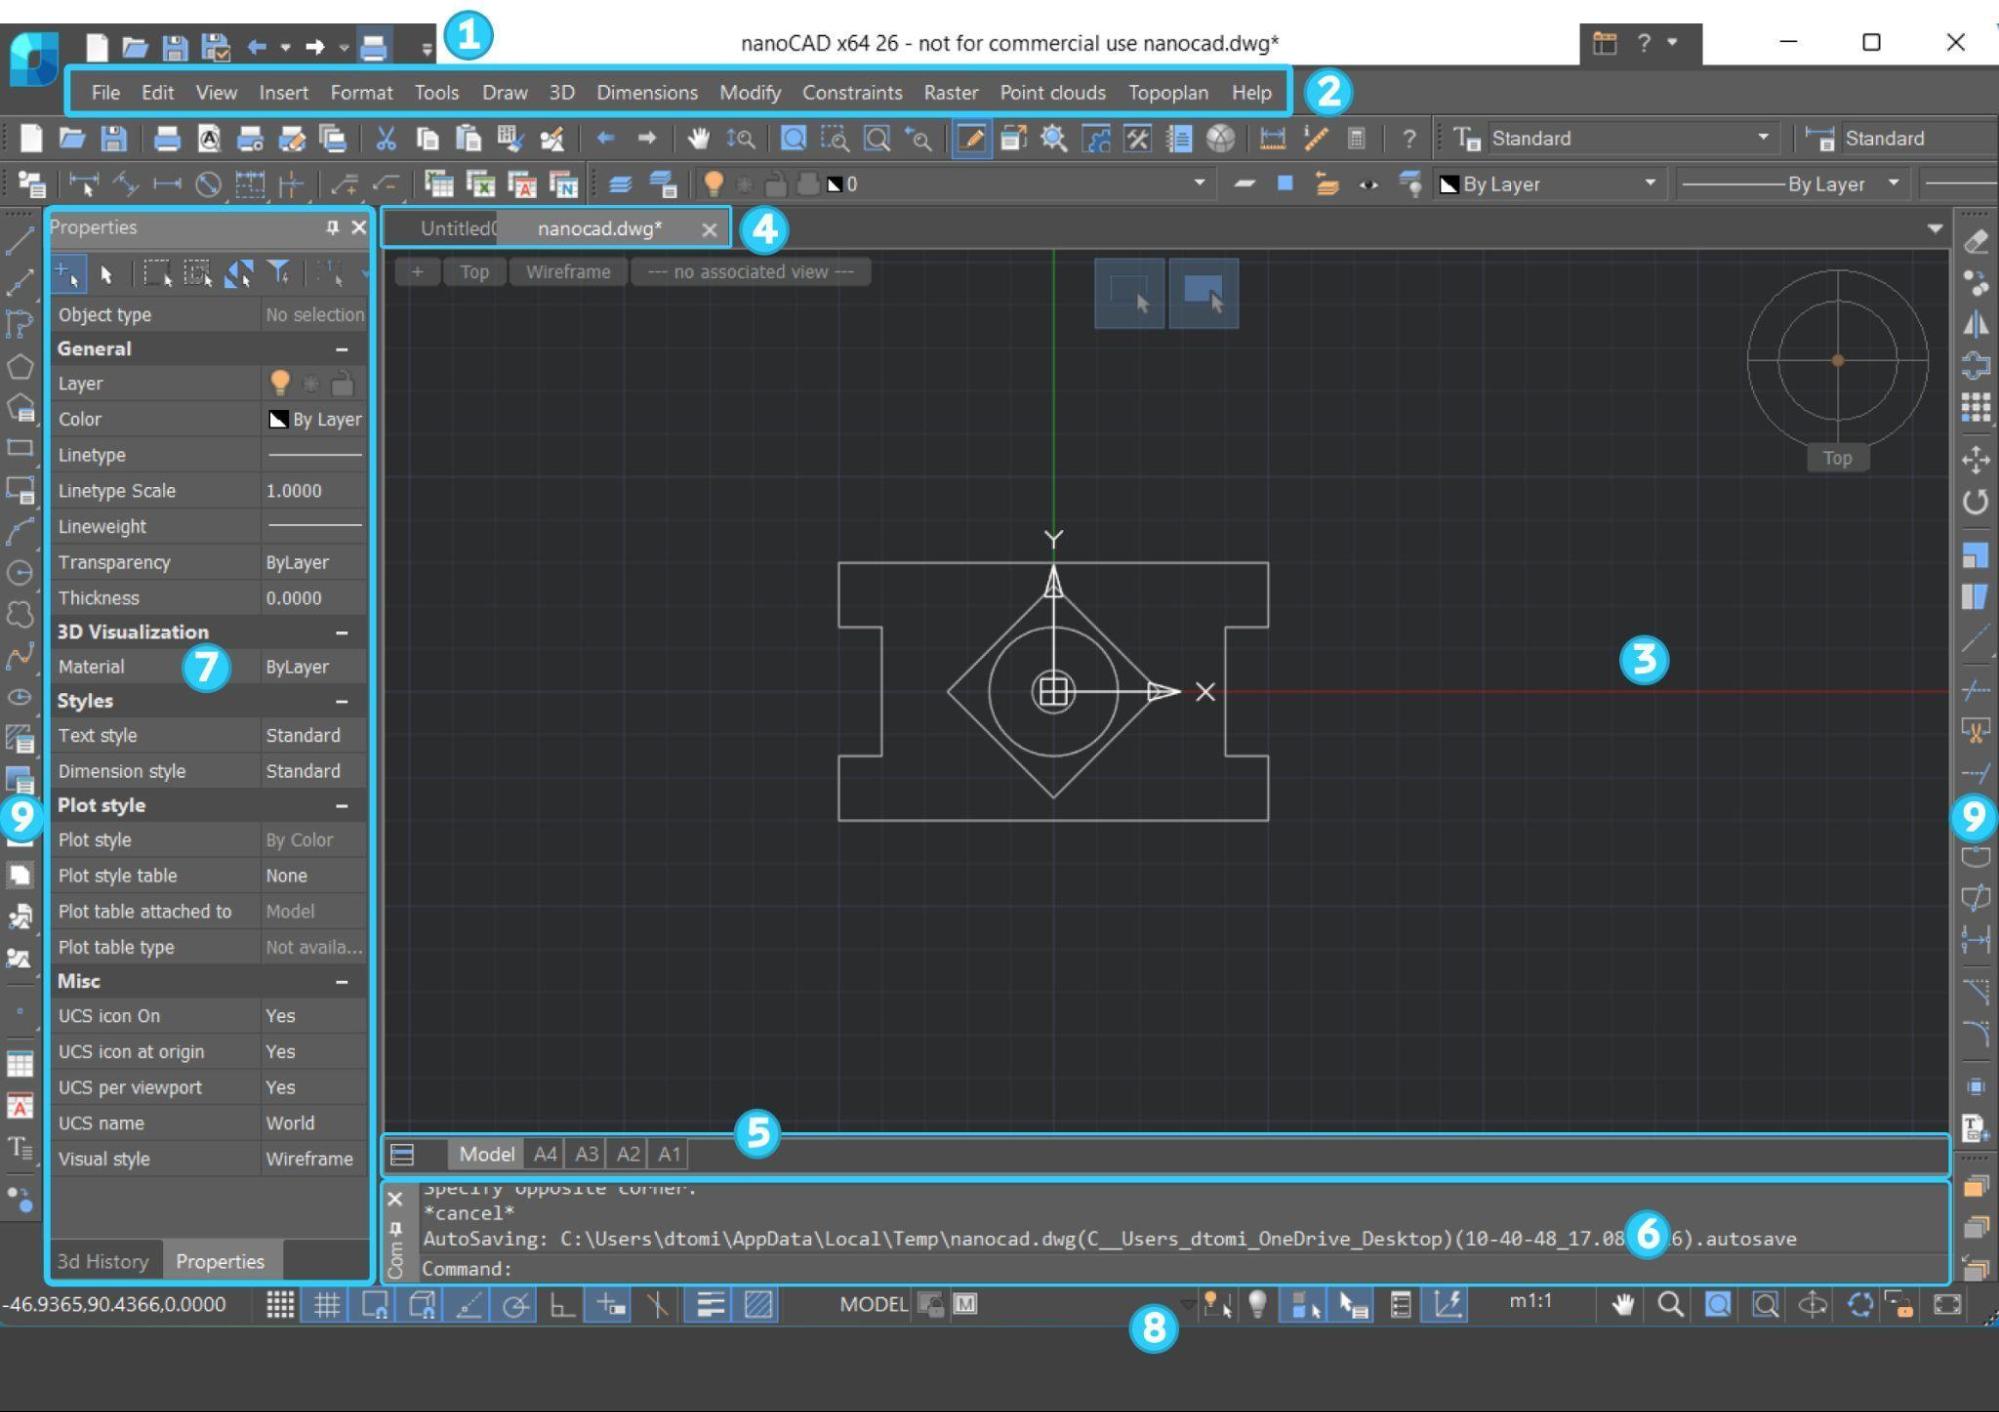
Task: Switch to the A3 layout tab
Action: [x=586, y=1154]
